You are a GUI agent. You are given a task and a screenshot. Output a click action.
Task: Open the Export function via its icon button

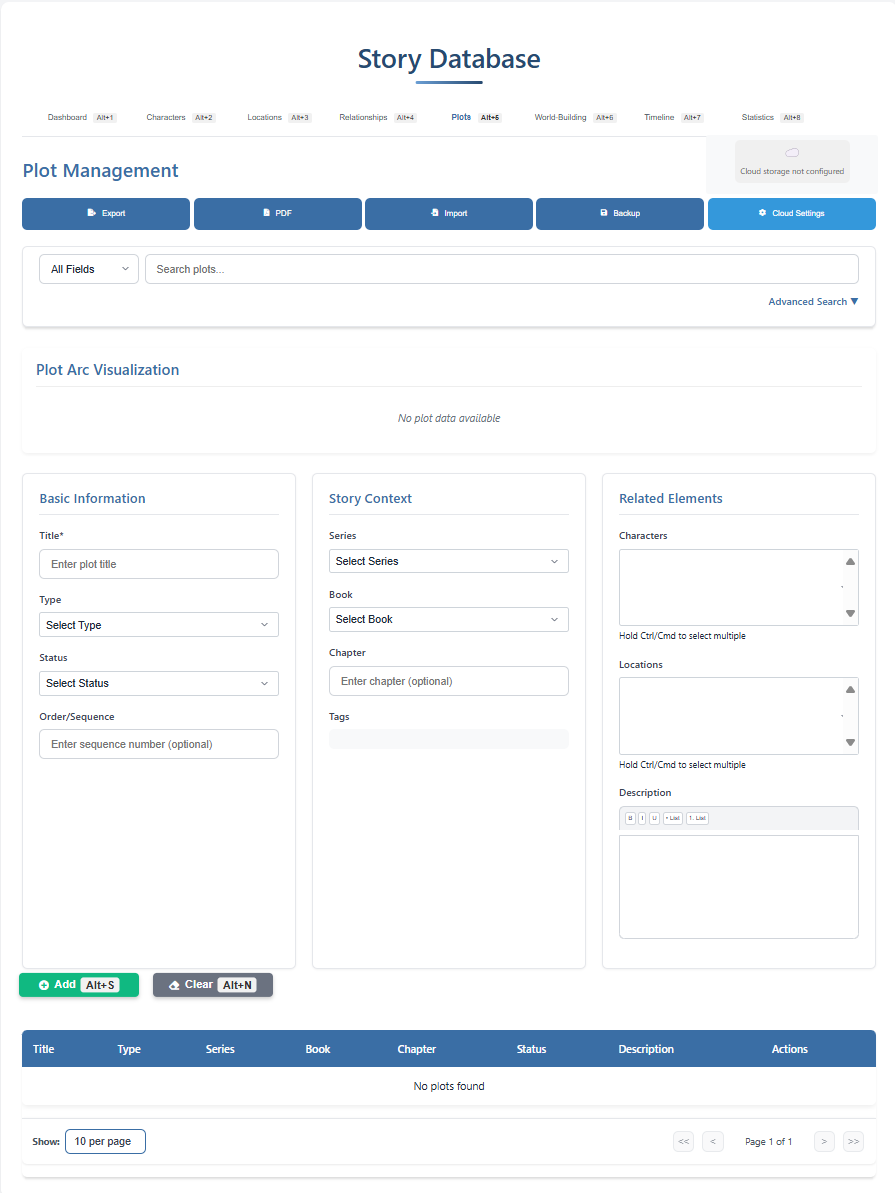[105, 213]
